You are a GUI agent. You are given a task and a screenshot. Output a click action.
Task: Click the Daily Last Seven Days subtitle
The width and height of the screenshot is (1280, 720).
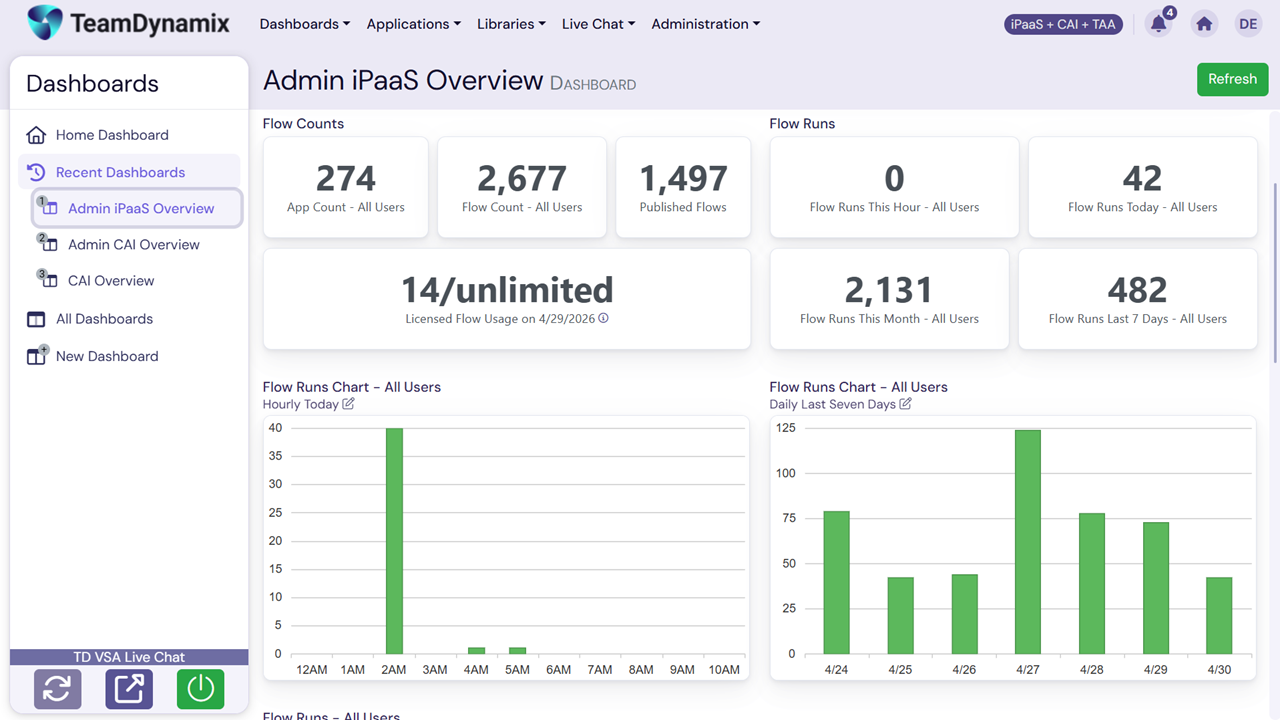pyautogui.click(x=832, y=404)
